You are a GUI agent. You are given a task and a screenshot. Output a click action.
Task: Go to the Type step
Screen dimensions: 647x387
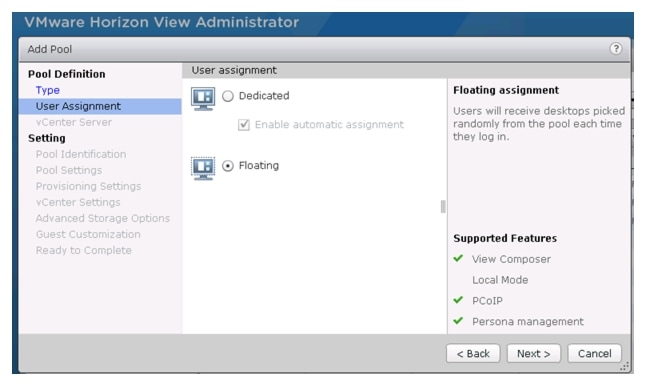click(47, 90)
